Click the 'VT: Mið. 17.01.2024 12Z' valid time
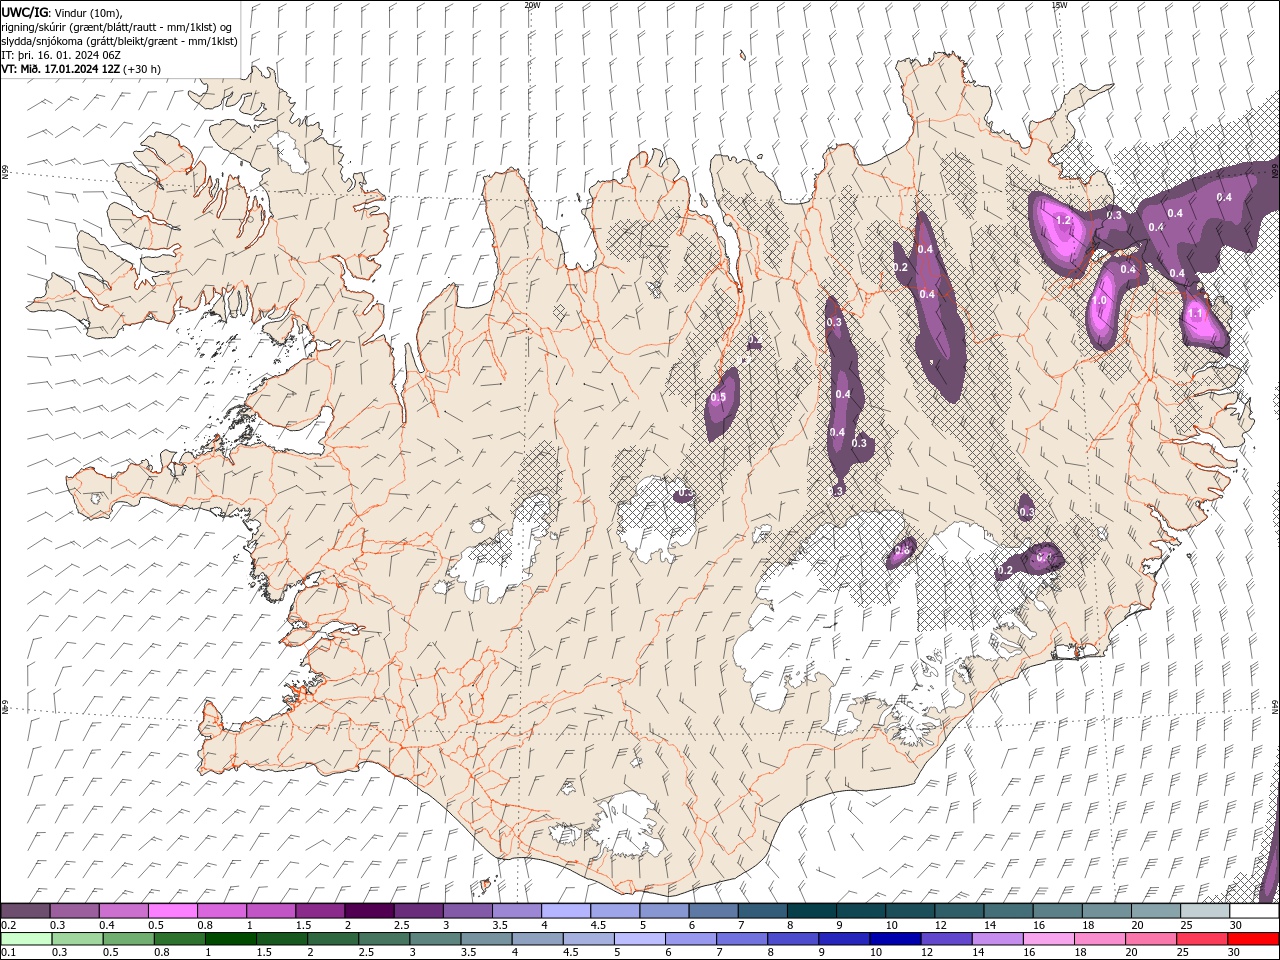This screenshot has height=960, width=1280. pos(61,69)
